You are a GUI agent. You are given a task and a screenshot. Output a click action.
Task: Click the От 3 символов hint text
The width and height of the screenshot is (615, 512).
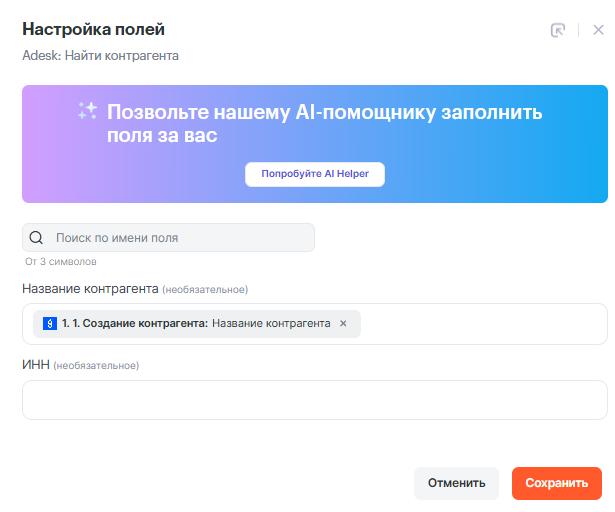[61, 262]
